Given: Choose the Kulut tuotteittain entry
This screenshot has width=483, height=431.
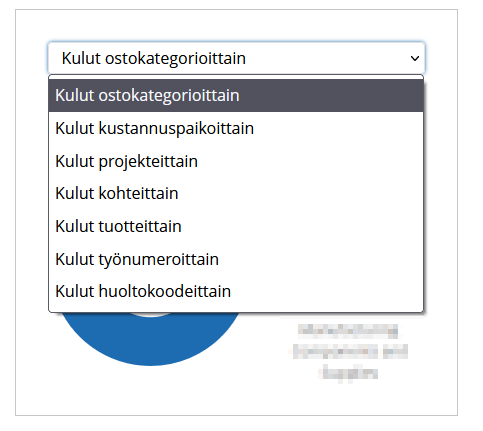Looking at the screenshot, I should pyautogui.click(x=236, y=226).
